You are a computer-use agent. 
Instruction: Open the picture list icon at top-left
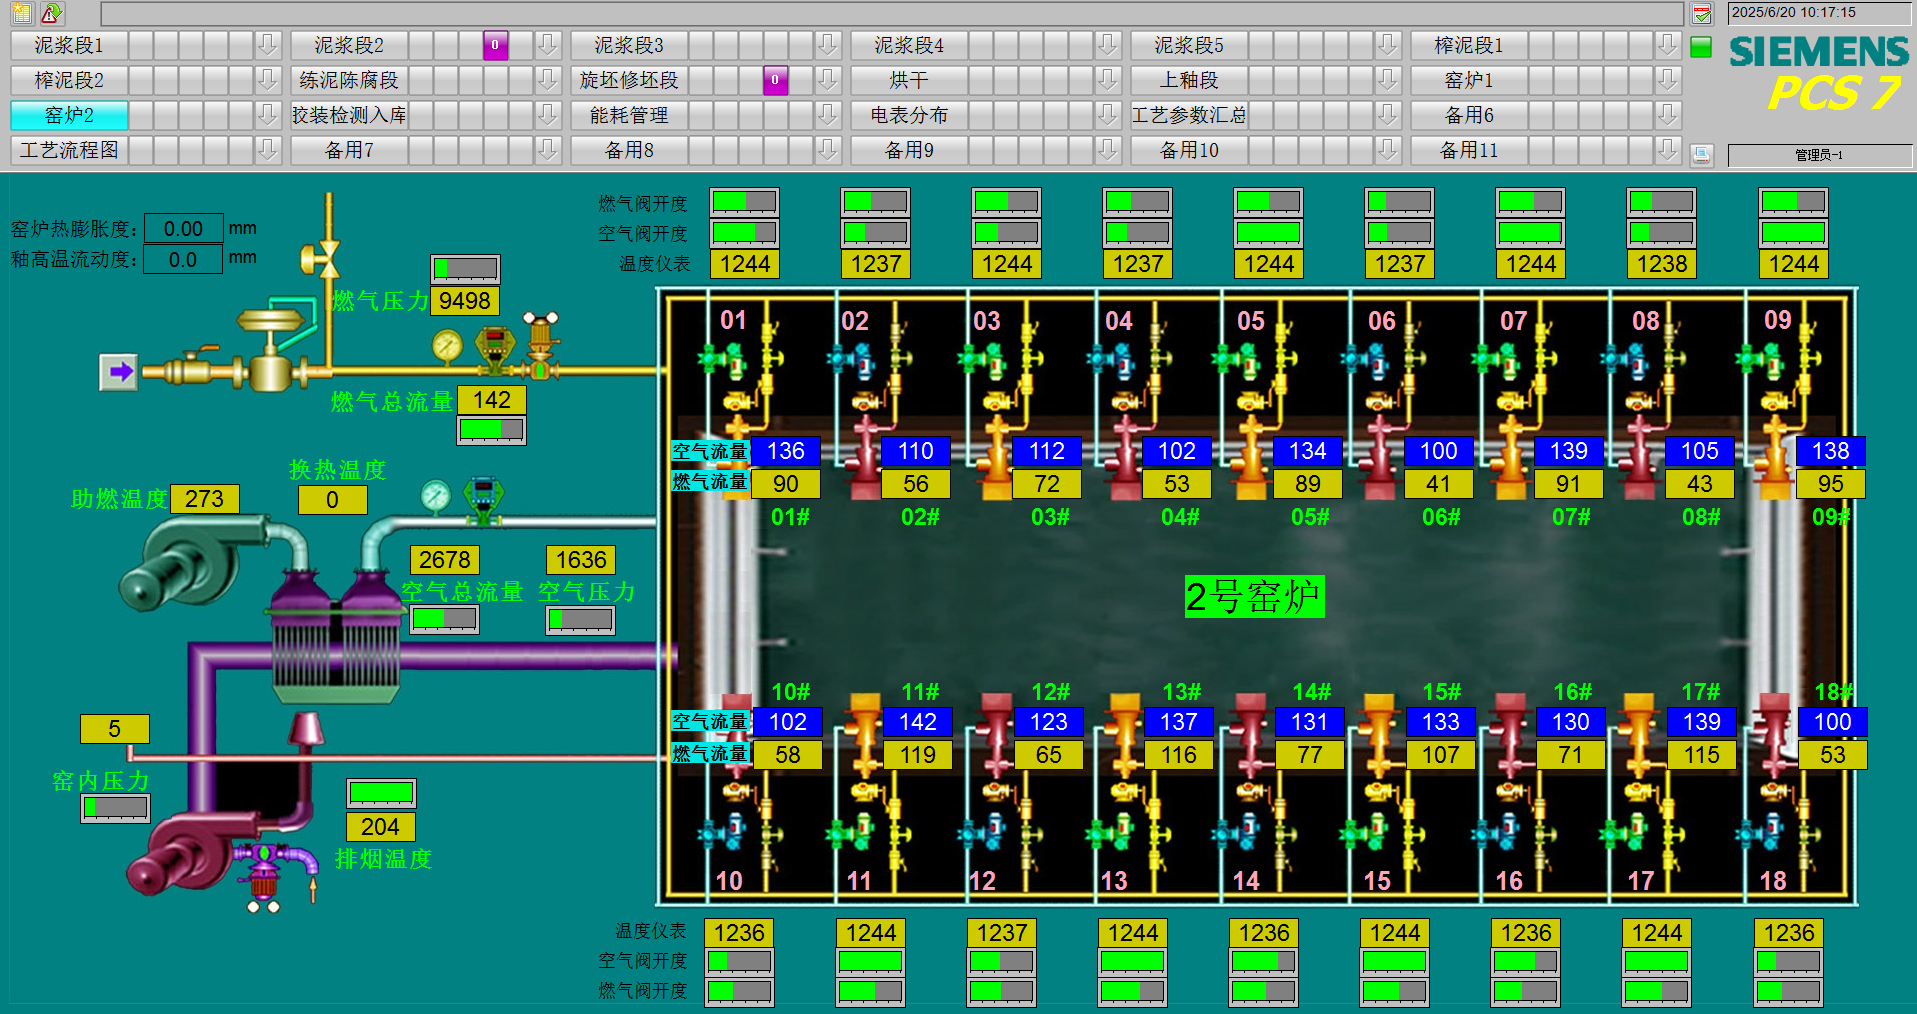tap(22, 13)
